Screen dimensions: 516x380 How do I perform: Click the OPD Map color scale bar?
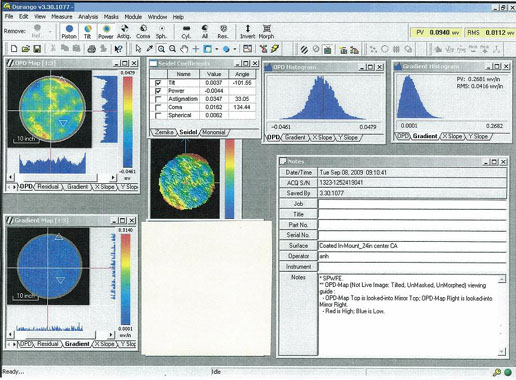pyautogui.click(x=128, y=122)
